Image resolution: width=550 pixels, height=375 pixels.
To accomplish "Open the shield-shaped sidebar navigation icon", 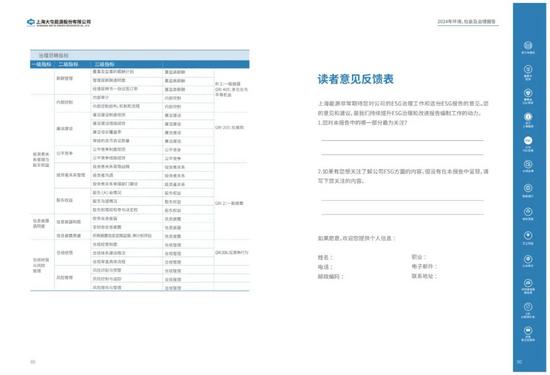I will [x=528, y=93].
